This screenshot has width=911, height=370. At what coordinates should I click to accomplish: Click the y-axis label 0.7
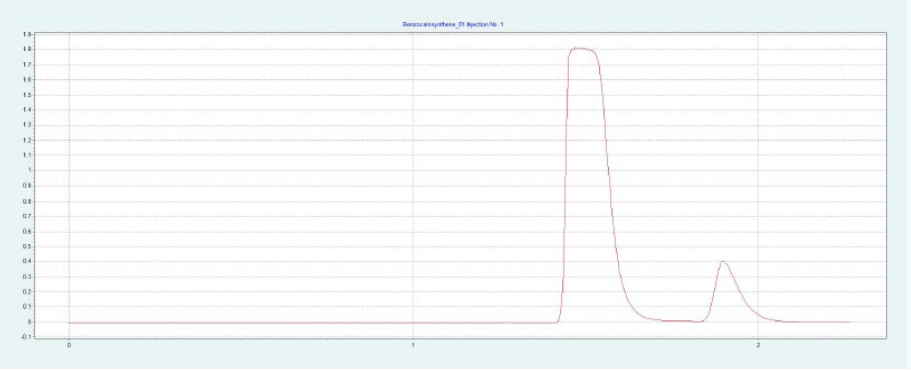click(26, 216)
